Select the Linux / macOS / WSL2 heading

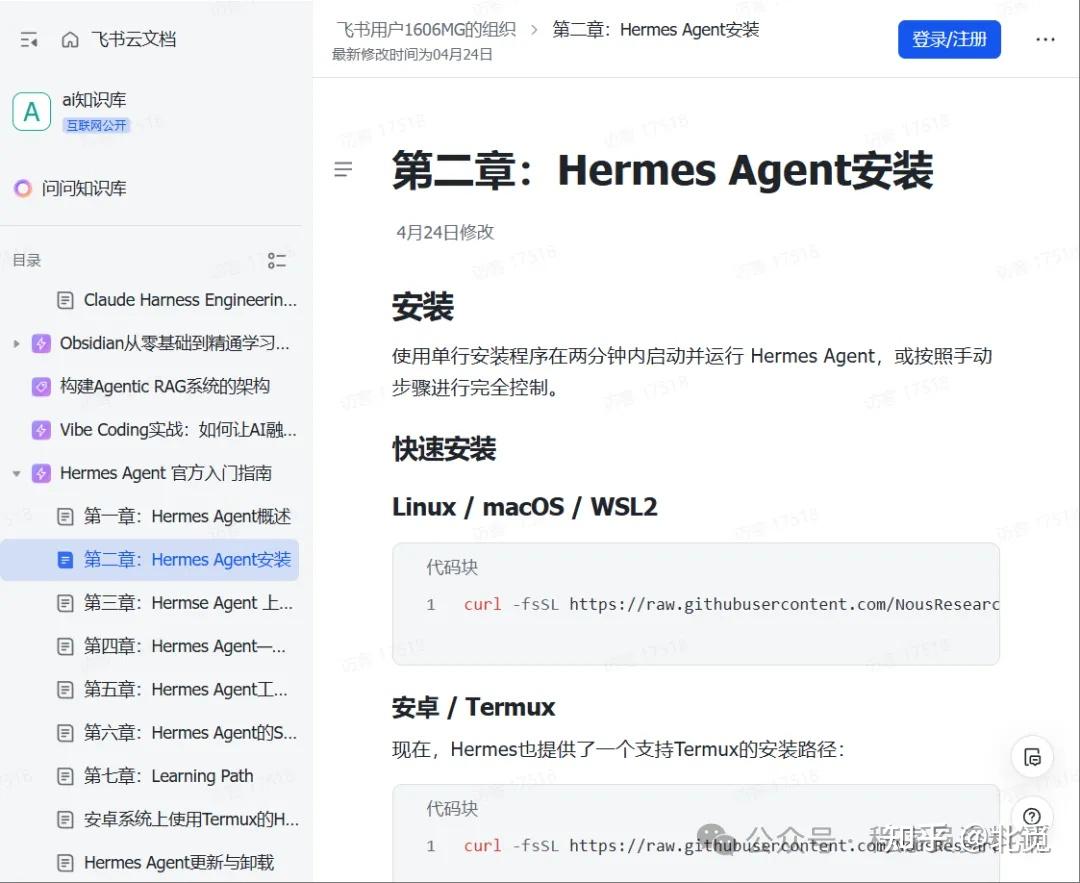point(525,507)
